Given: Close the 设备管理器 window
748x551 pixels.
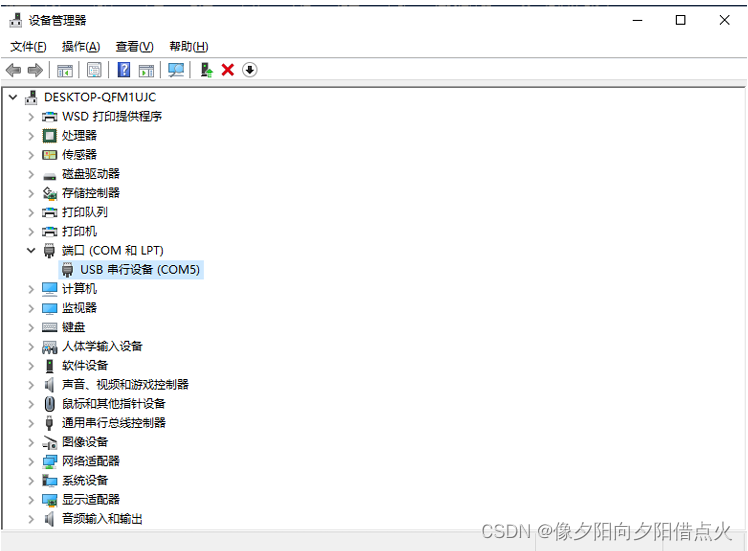Looking at the screenshot, I should (x=724, y=20).
